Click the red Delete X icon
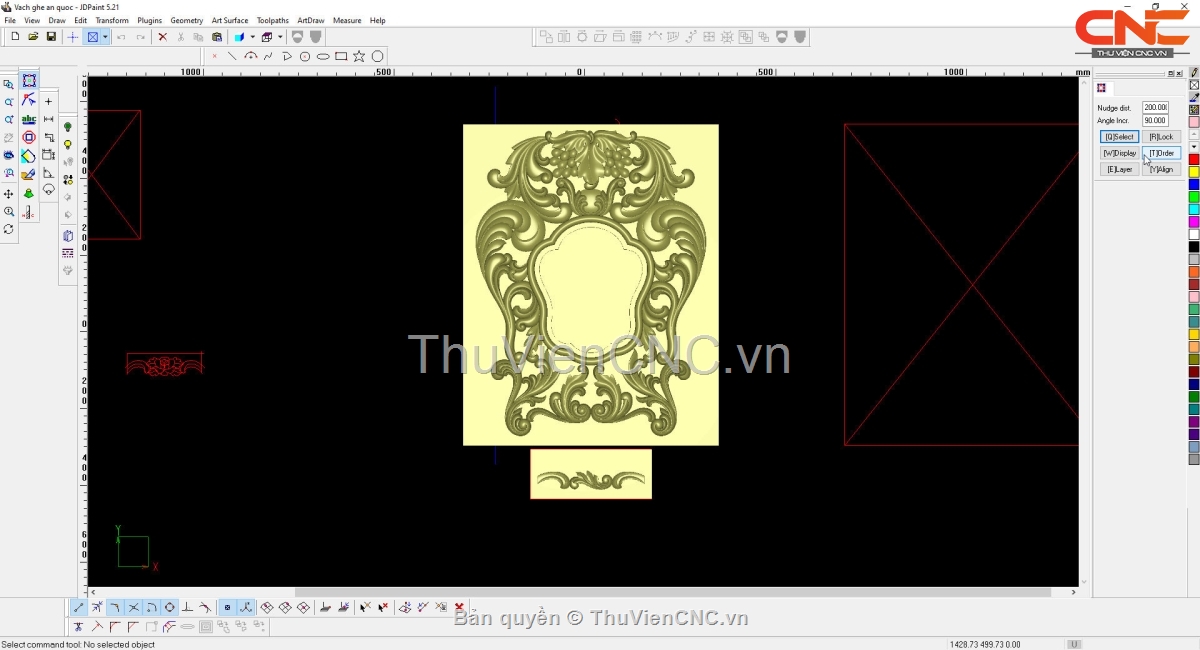This screenshot has height=650, width=1200. pyautogui.click(x=163, y=37)
